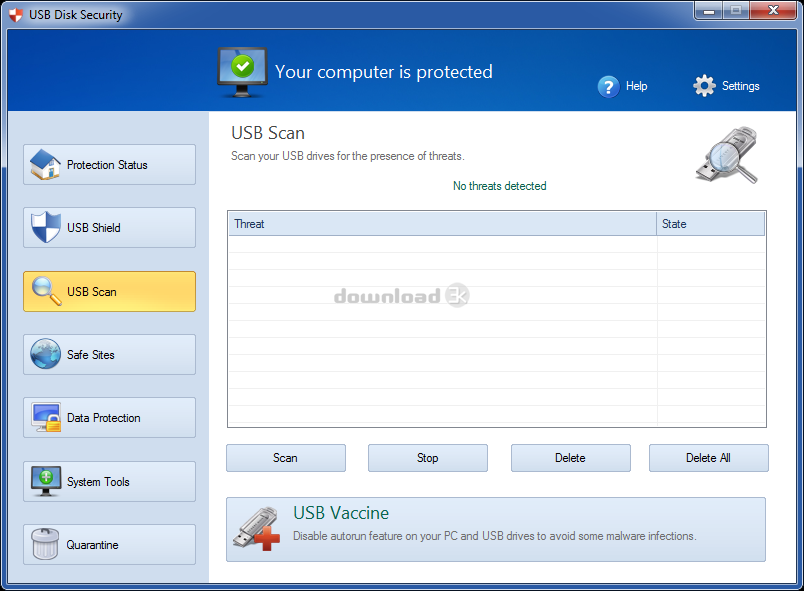Sort by the Threat column header
Image resolution: width=804 pixels, height=591 pixels.
[443, 224]
